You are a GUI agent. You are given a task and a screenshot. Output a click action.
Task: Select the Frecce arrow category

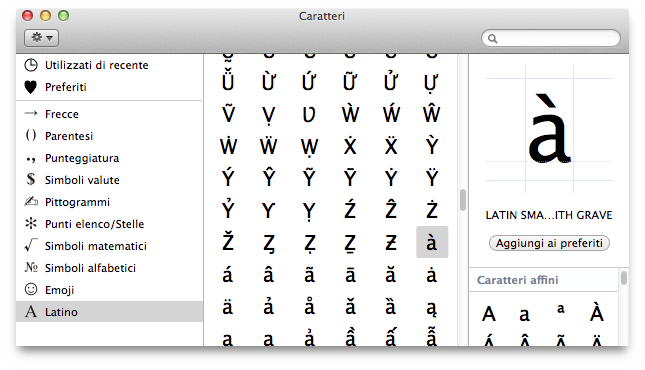109,114
